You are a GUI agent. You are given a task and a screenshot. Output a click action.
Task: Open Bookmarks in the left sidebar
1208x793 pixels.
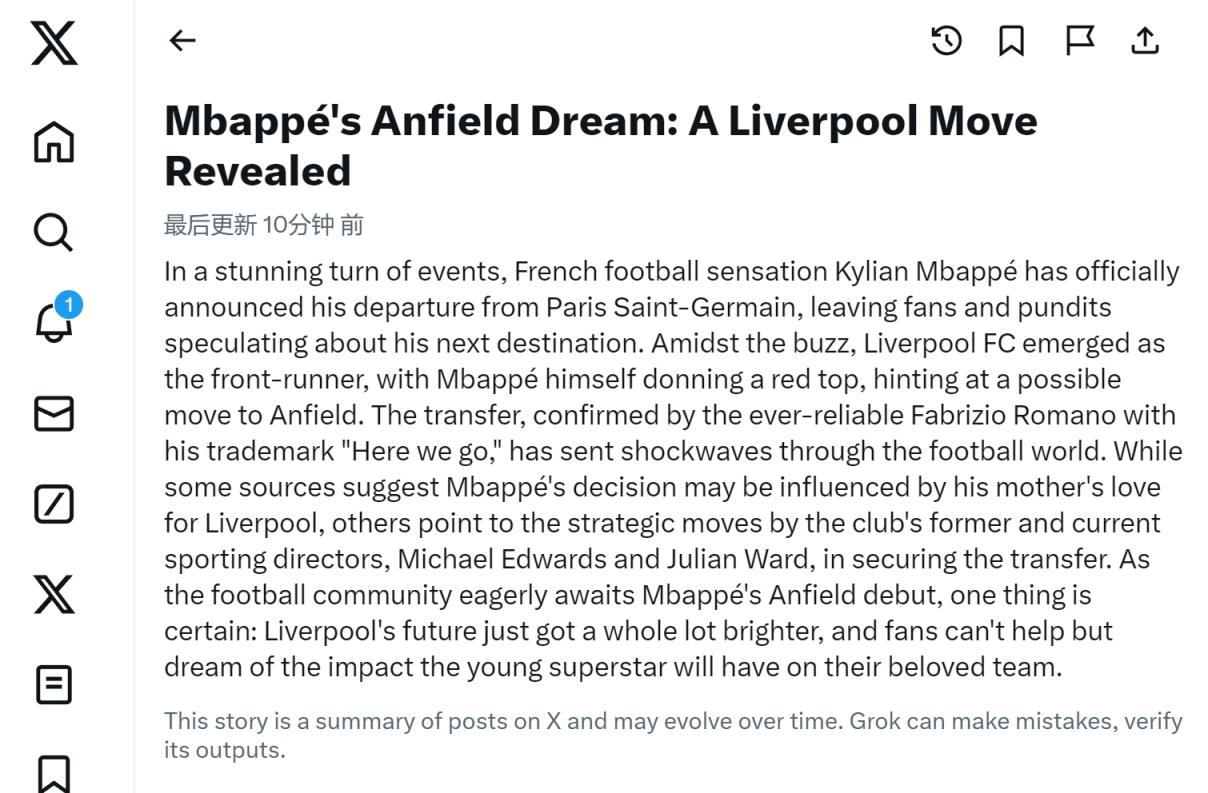[x=54, y=773]
